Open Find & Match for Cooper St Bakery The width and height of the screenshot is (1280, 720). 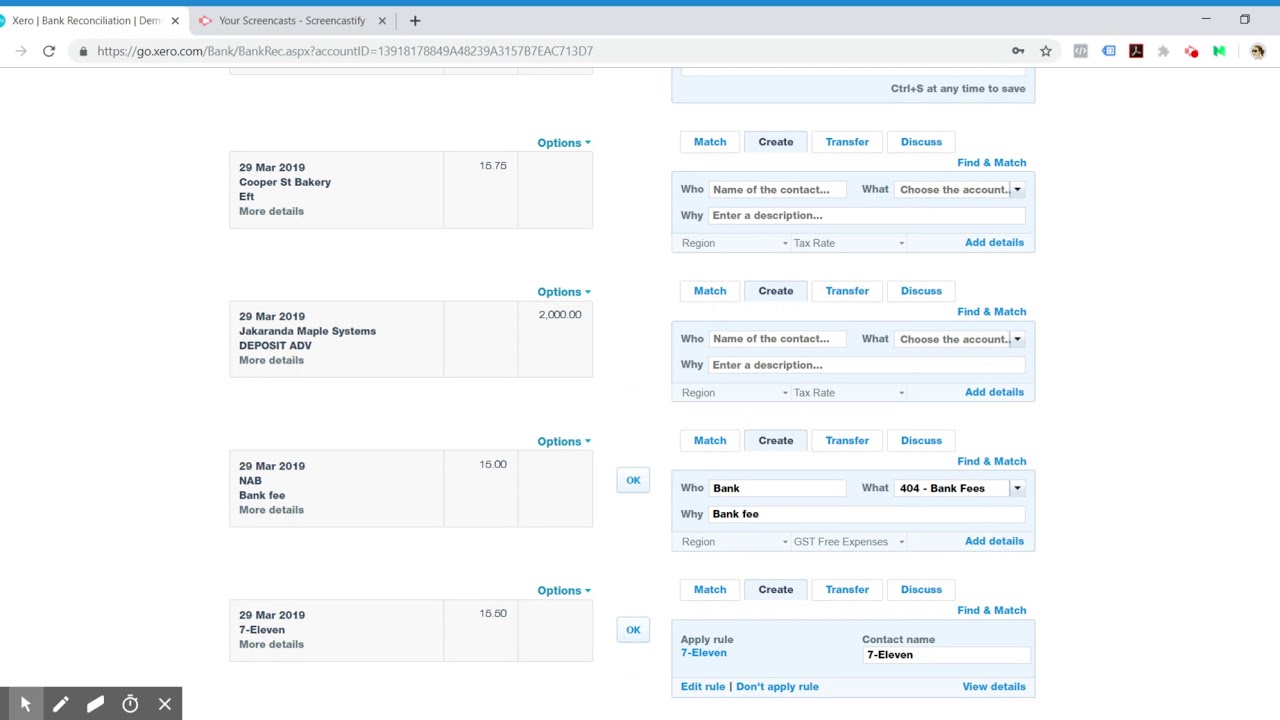[x=991, y=162]
